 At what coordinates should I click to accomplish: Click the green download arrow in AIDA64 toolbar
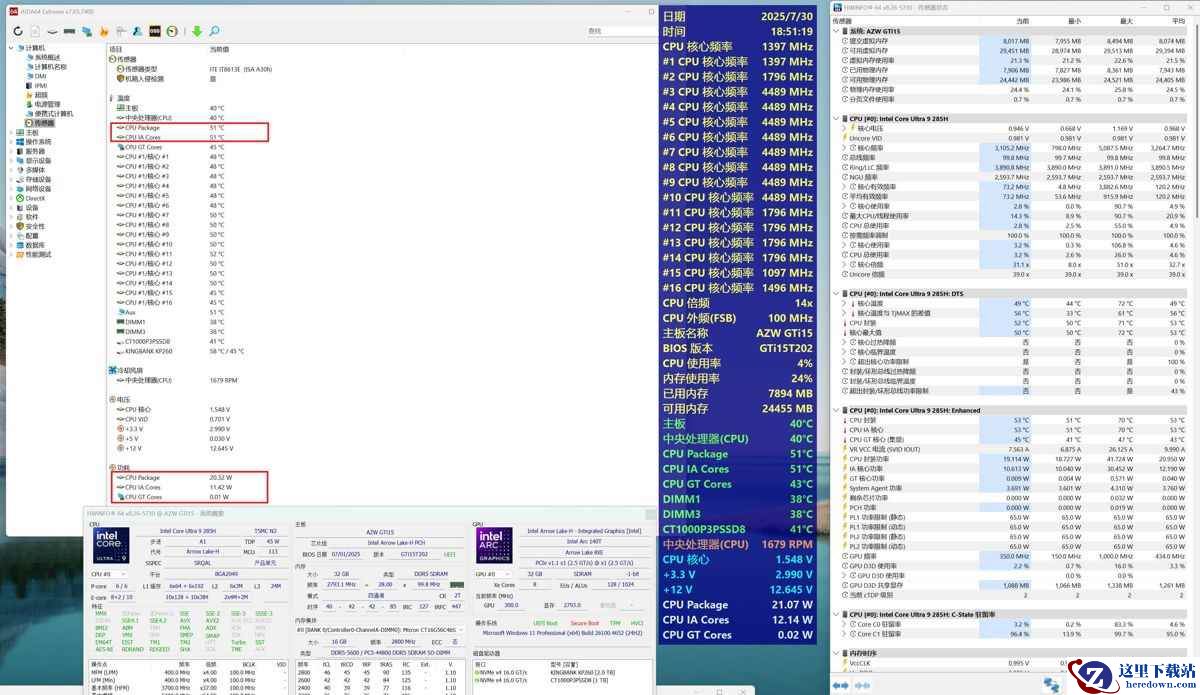coord(196,31)
